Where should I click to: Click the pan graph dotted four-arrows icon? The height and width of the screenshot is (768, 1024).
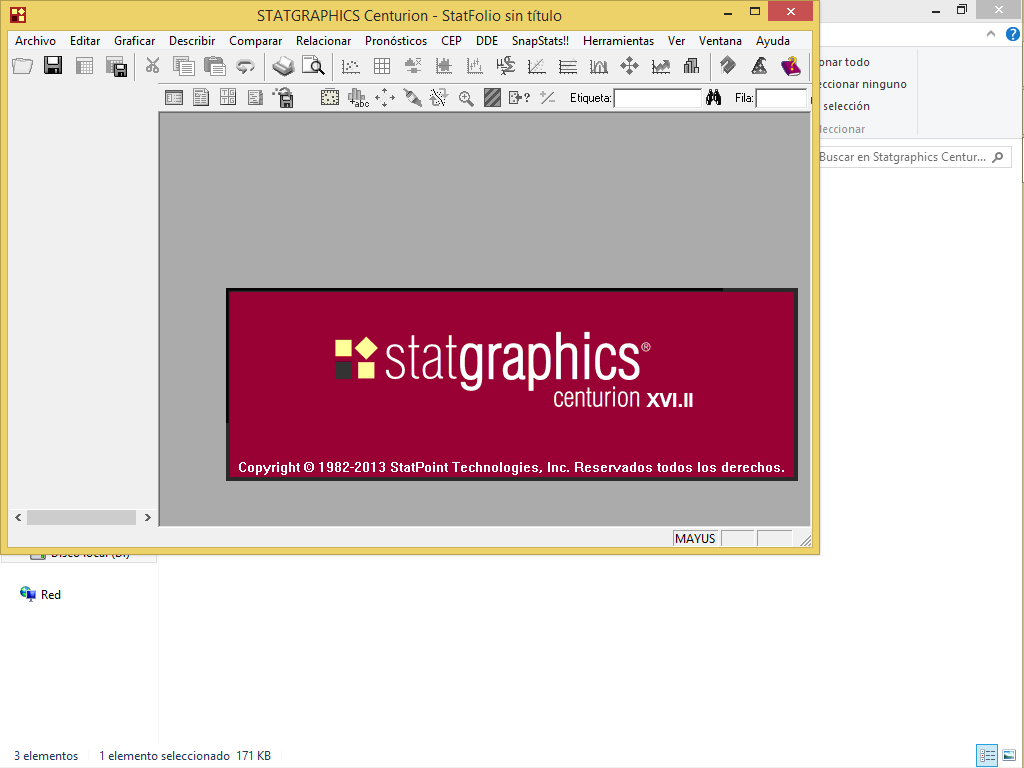pyautogui.click(x=385, y=98)
